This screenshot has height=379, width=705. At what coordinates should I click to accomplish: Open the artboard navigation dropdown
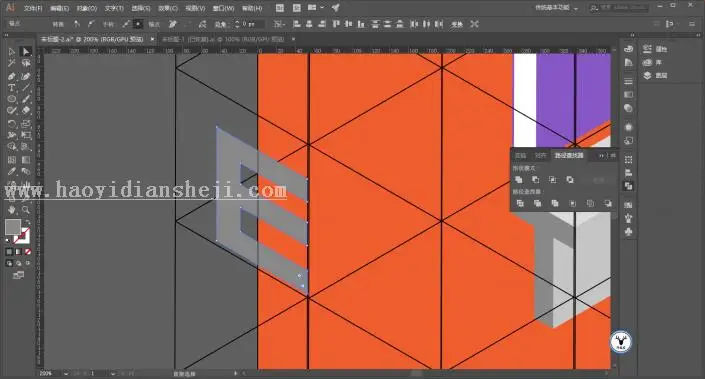tap(113, 374)
